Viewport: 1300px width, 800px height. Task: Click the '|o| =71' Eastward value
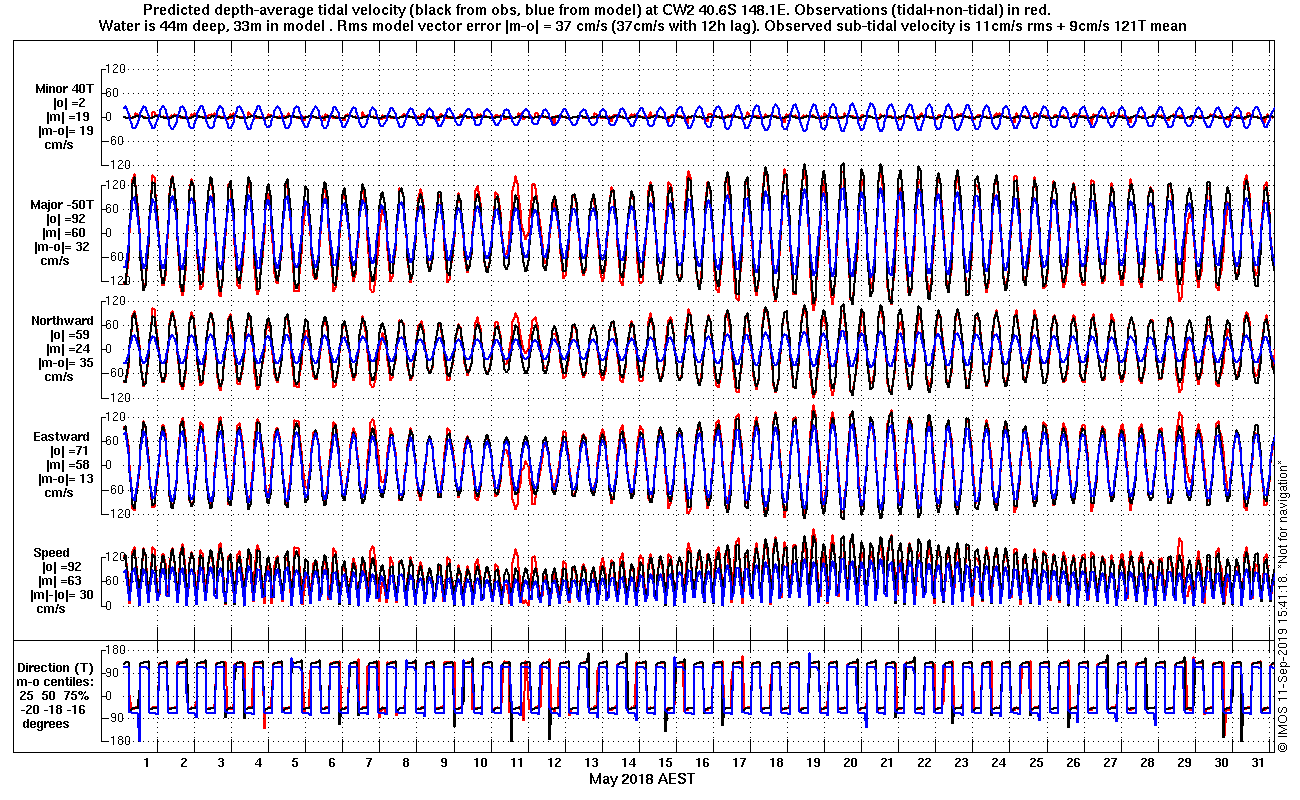(71, 451)
